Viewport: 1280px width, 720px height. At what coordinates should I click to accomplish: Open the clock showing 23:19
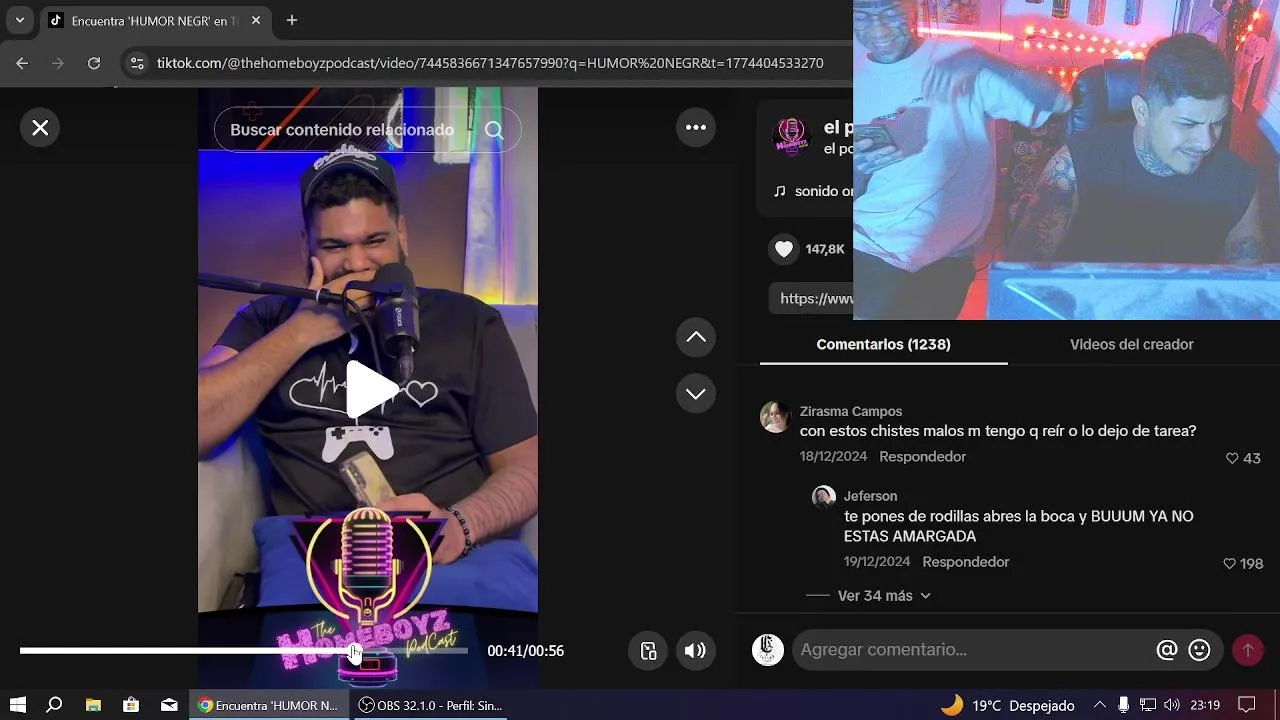(x=1205, y=705)
